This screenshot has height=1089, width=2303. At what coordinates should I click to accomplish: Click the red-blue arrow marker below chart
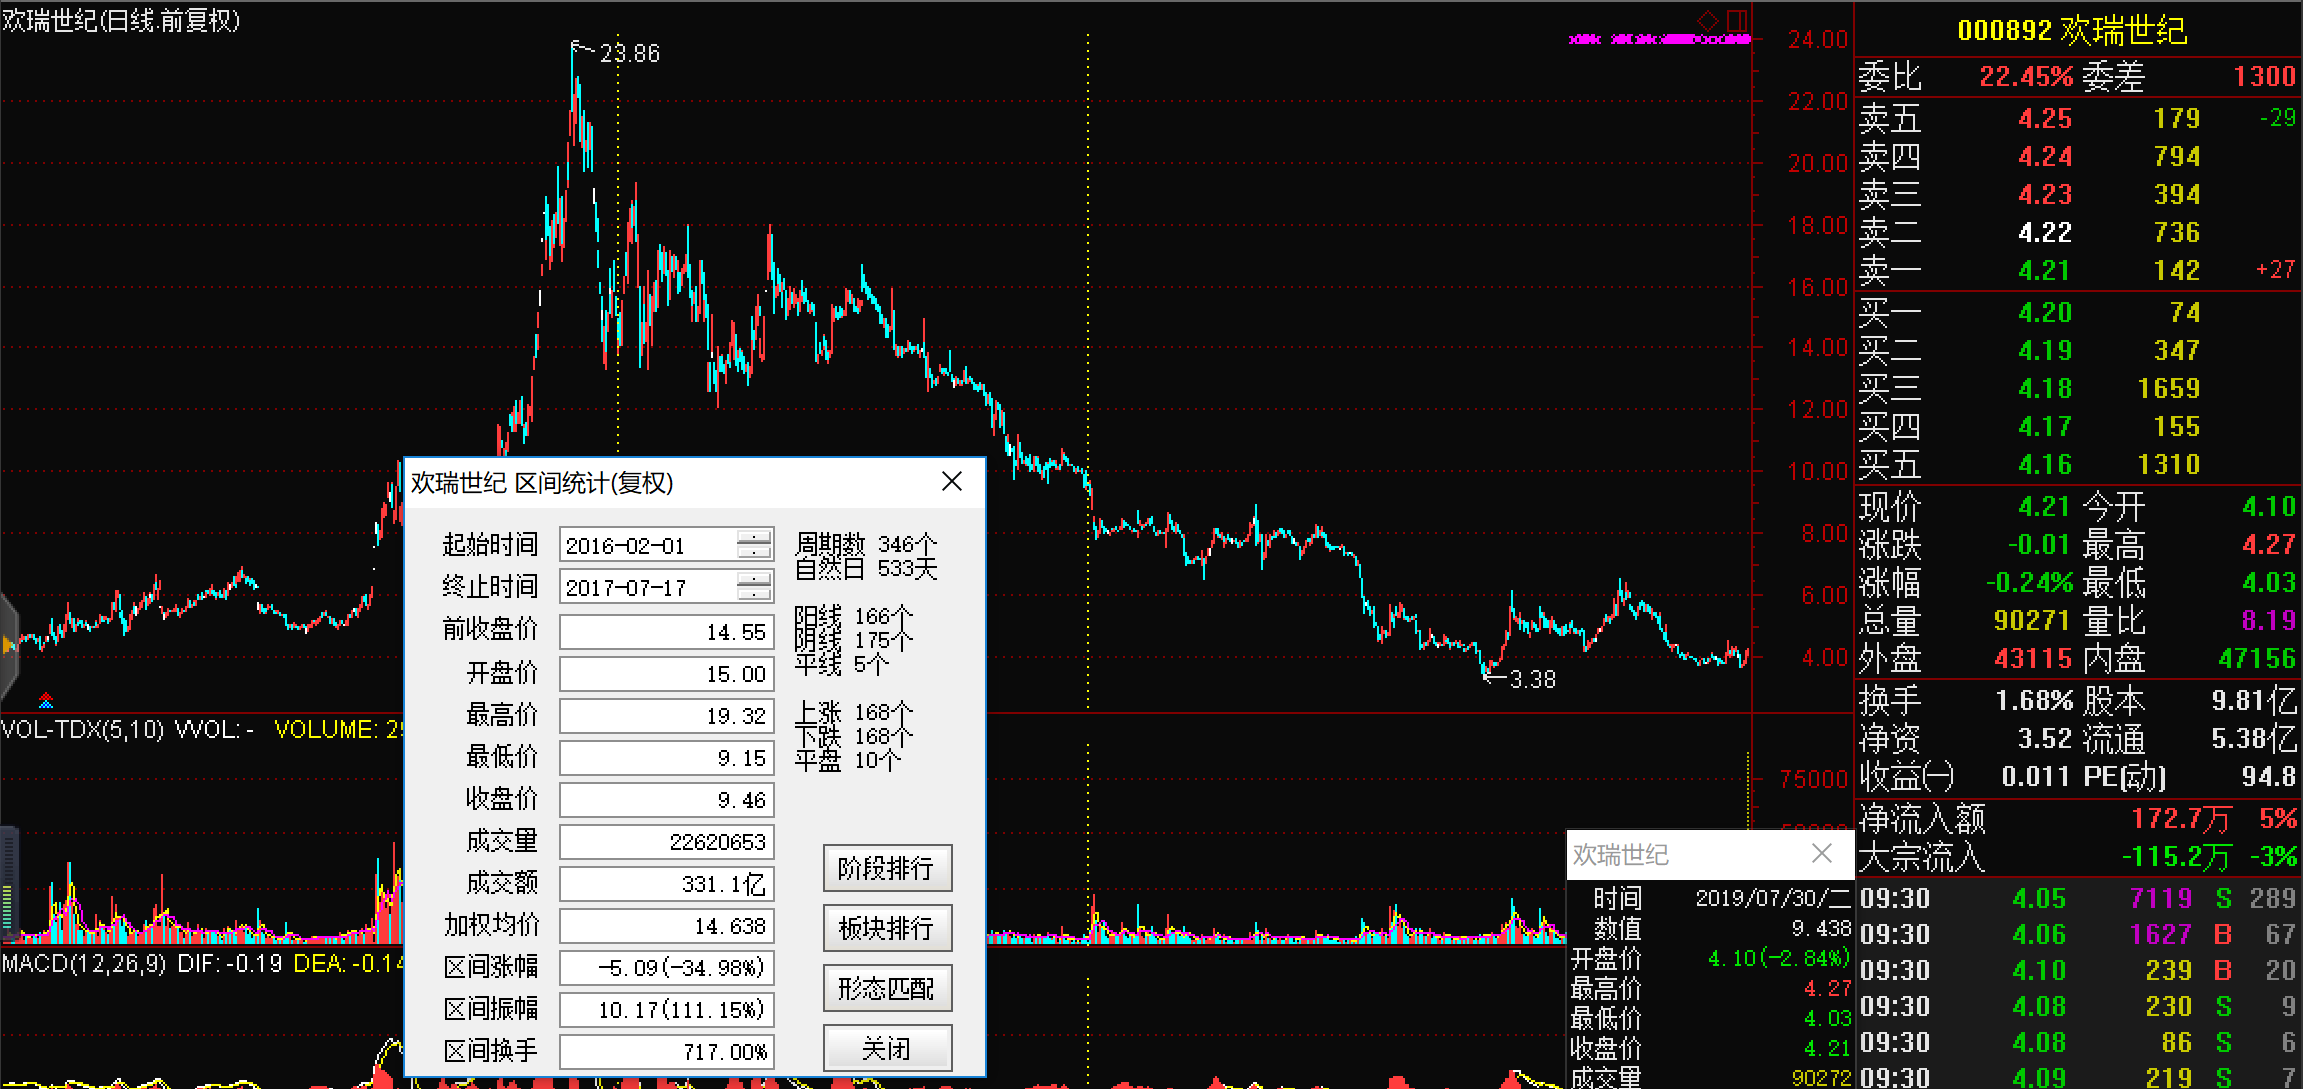[46, 700]
